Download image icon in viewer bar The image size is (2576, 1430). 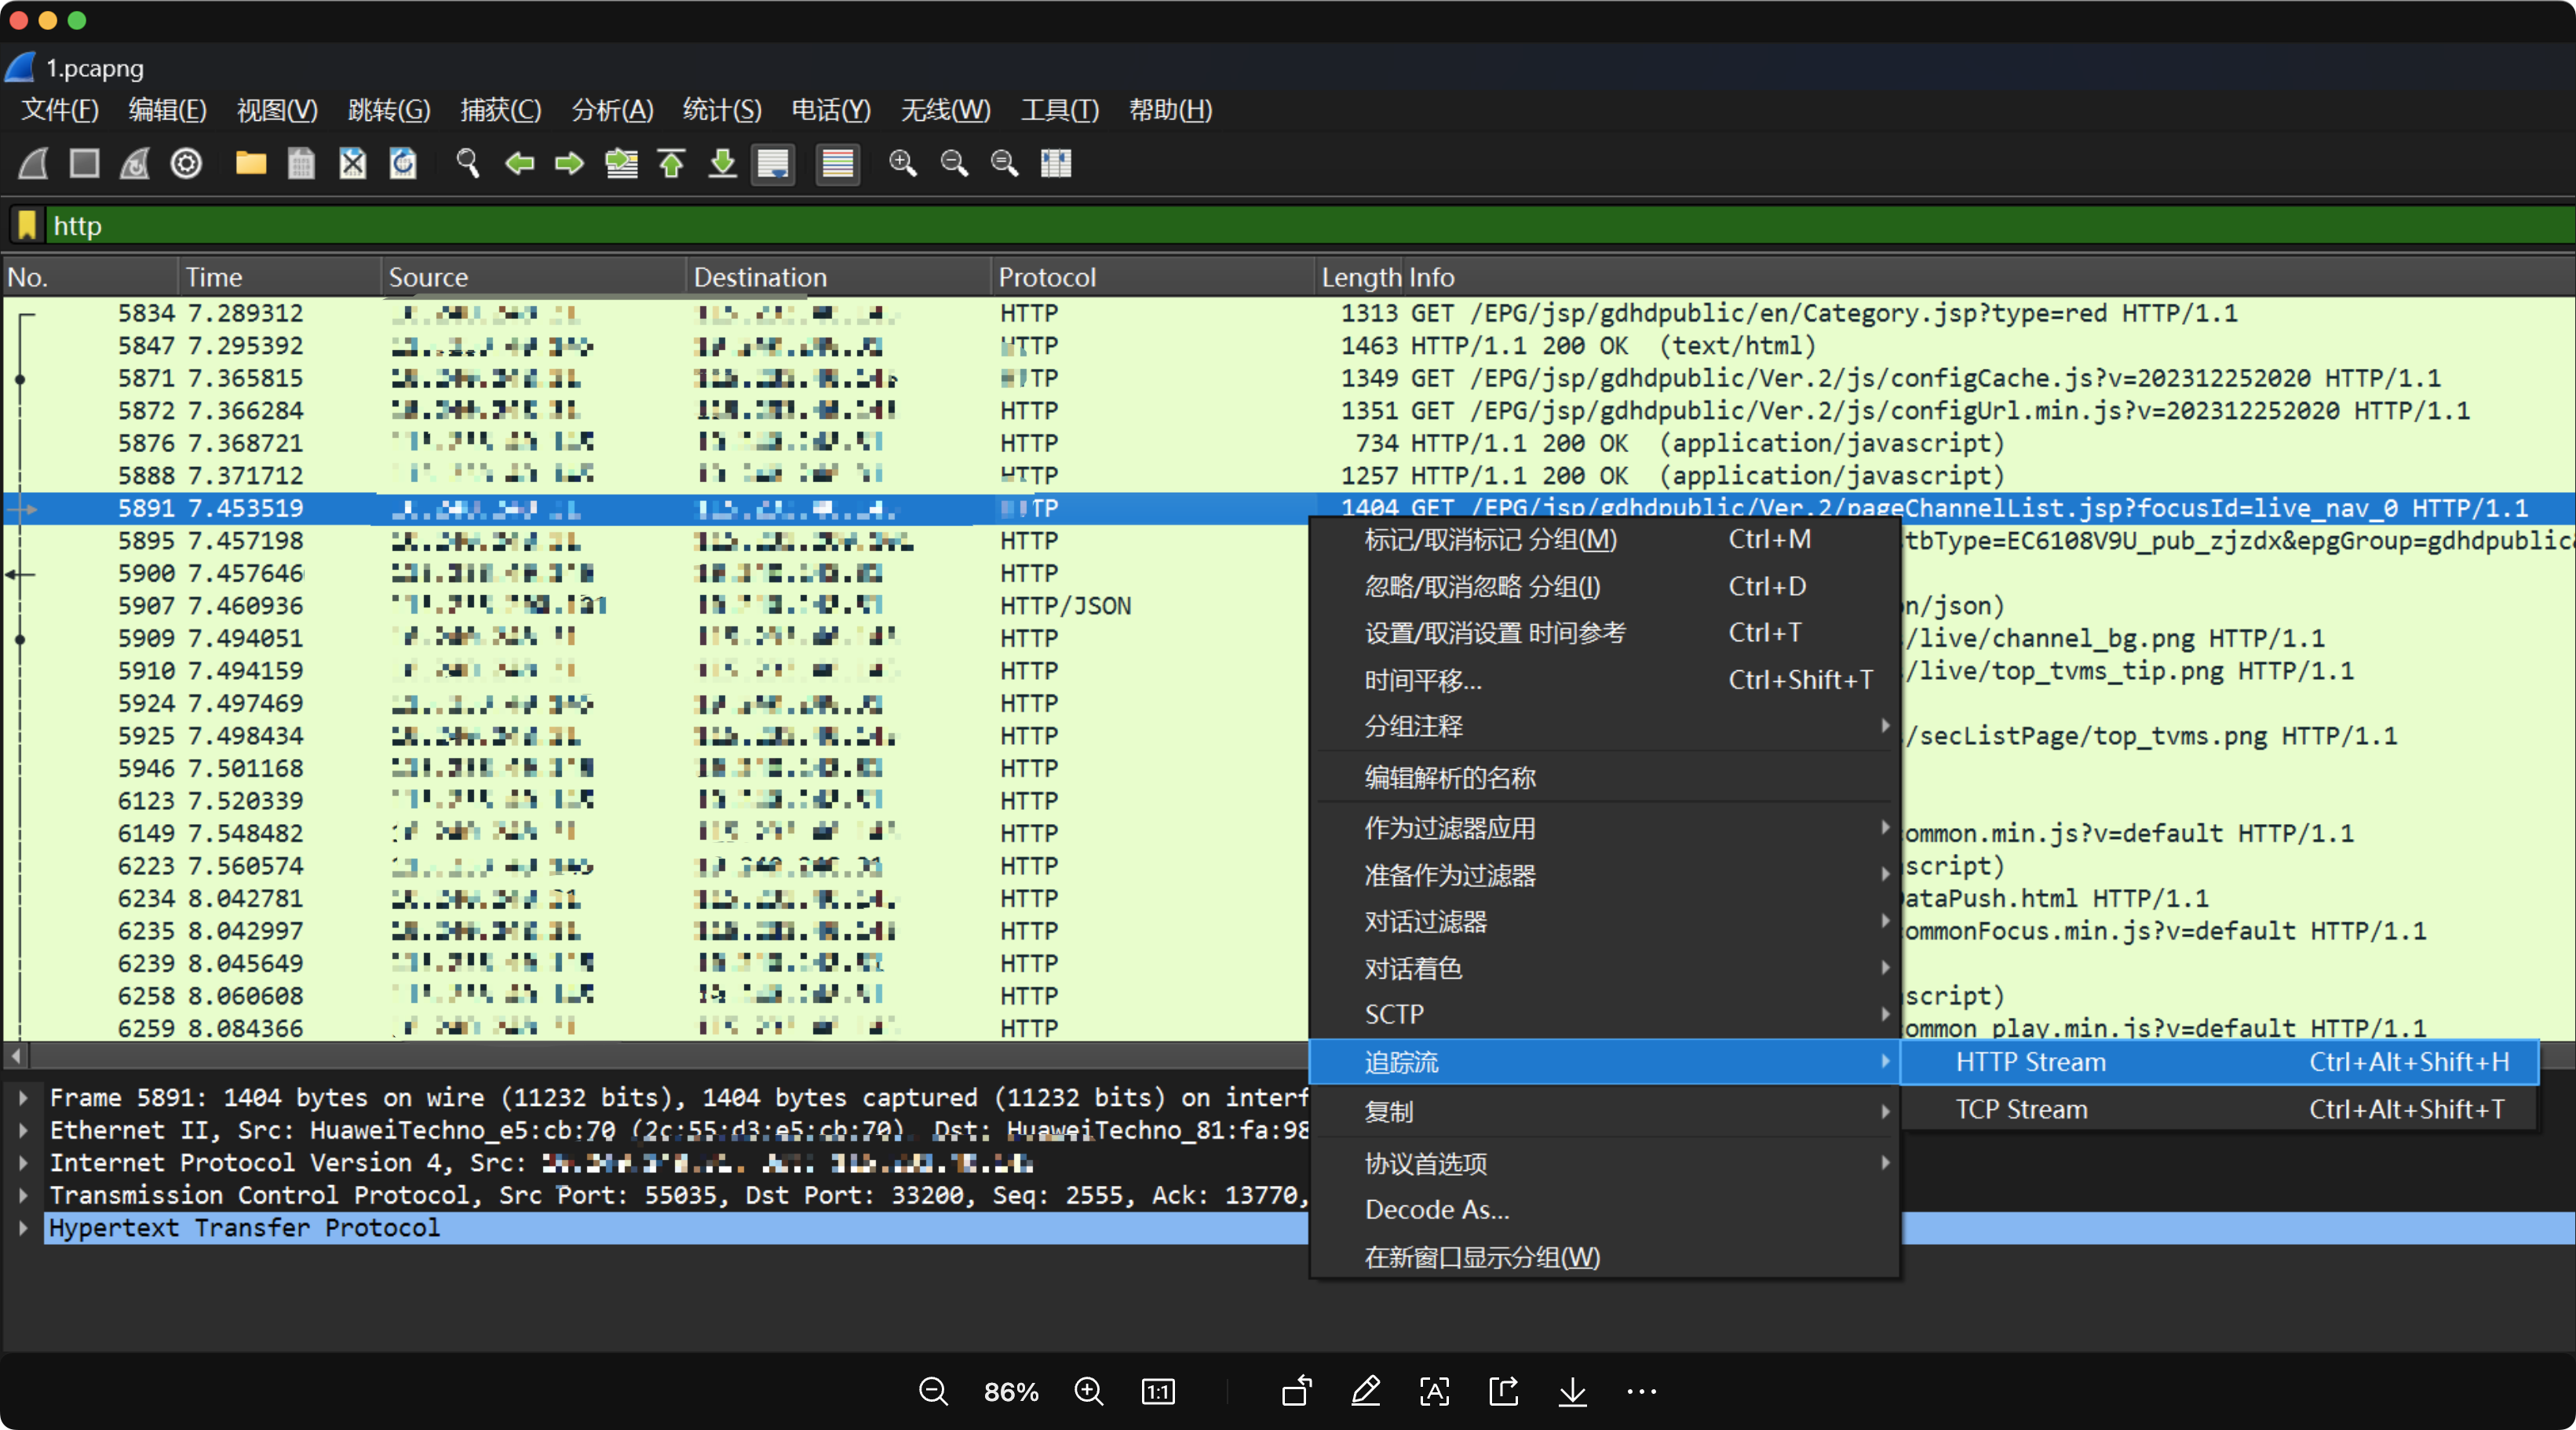point(1572,1391)
